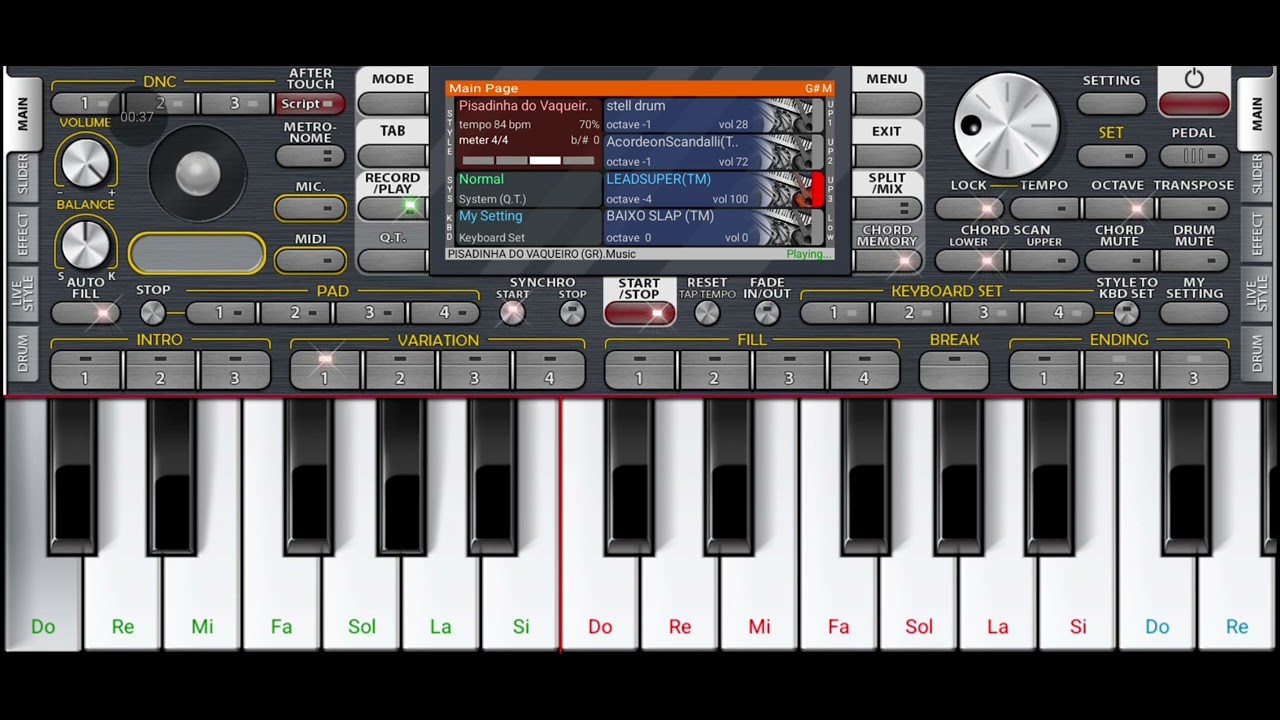Click the Synchro Stop round button
The height and width of the screenshot is (720, 1280).
(572, 313)
